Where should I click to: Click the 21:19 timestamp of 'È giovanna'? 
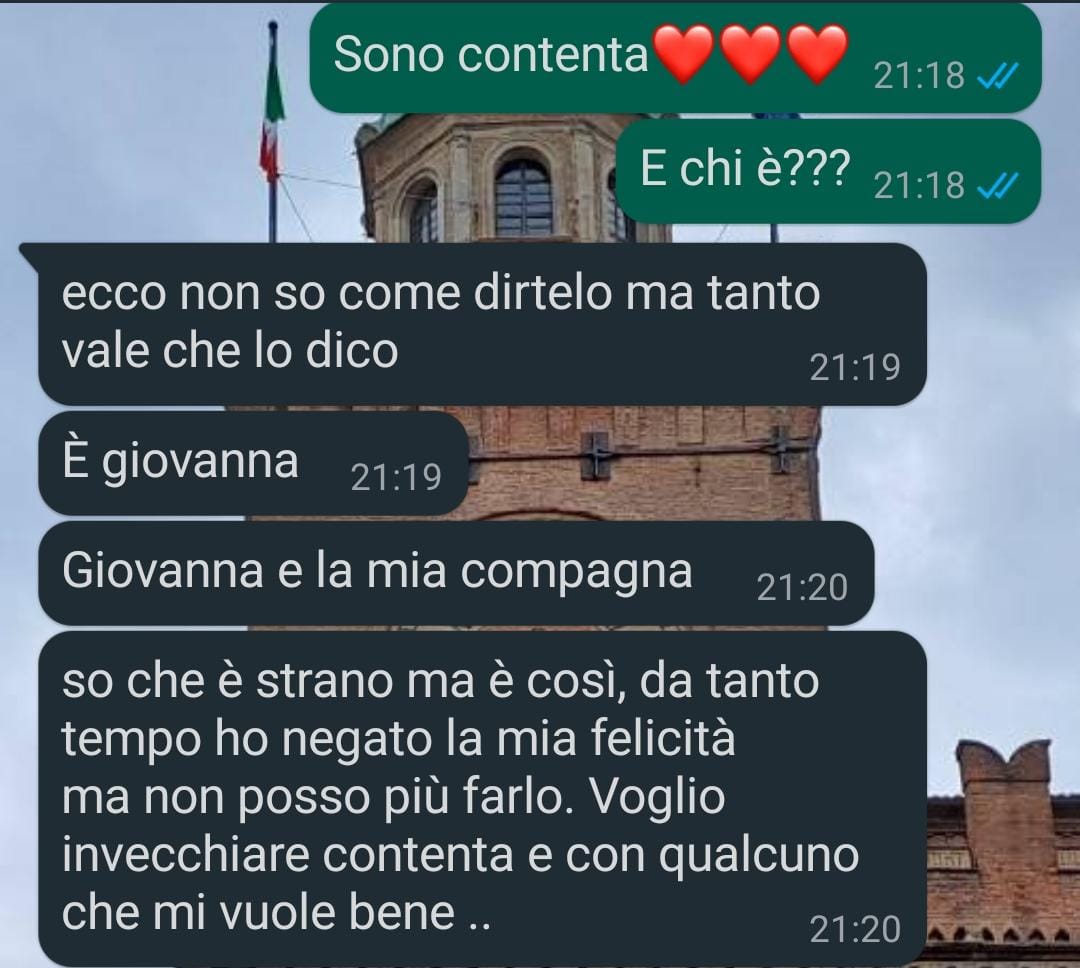(396, 477)
